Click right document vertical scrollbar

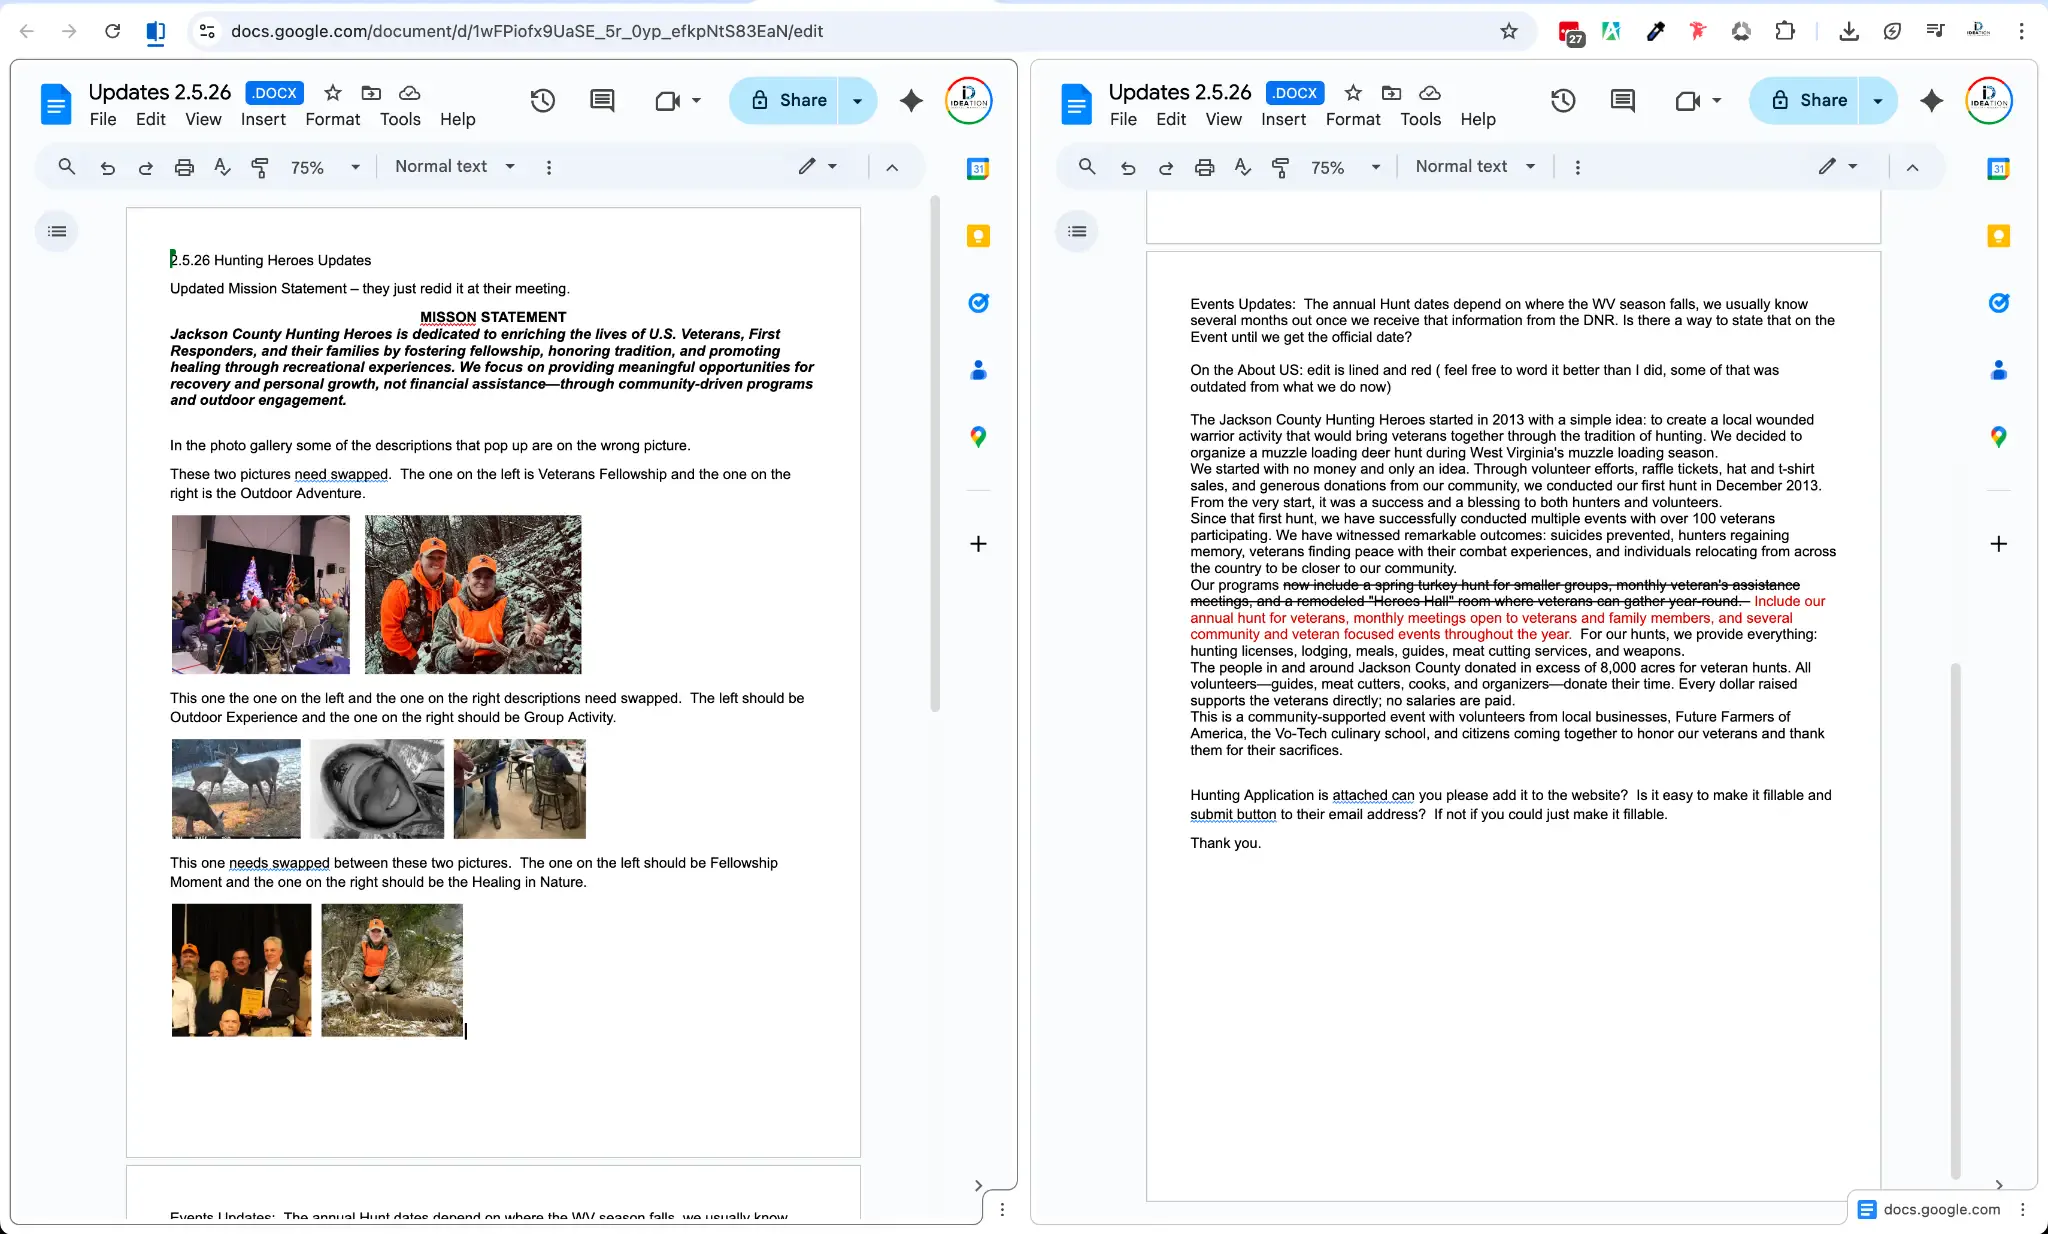1956,920
